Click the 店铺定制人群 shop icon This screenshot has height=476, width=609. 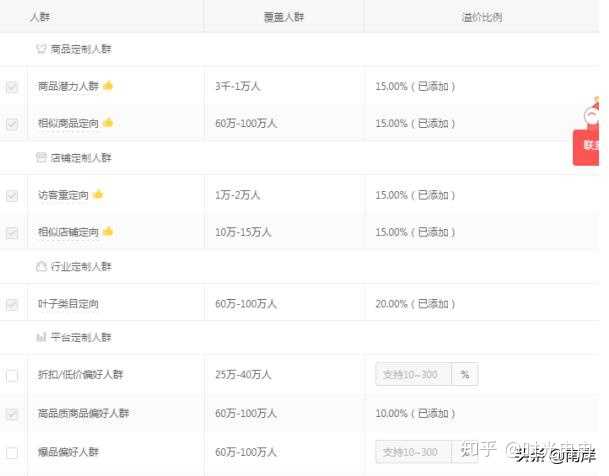click(x=41, y=157)
